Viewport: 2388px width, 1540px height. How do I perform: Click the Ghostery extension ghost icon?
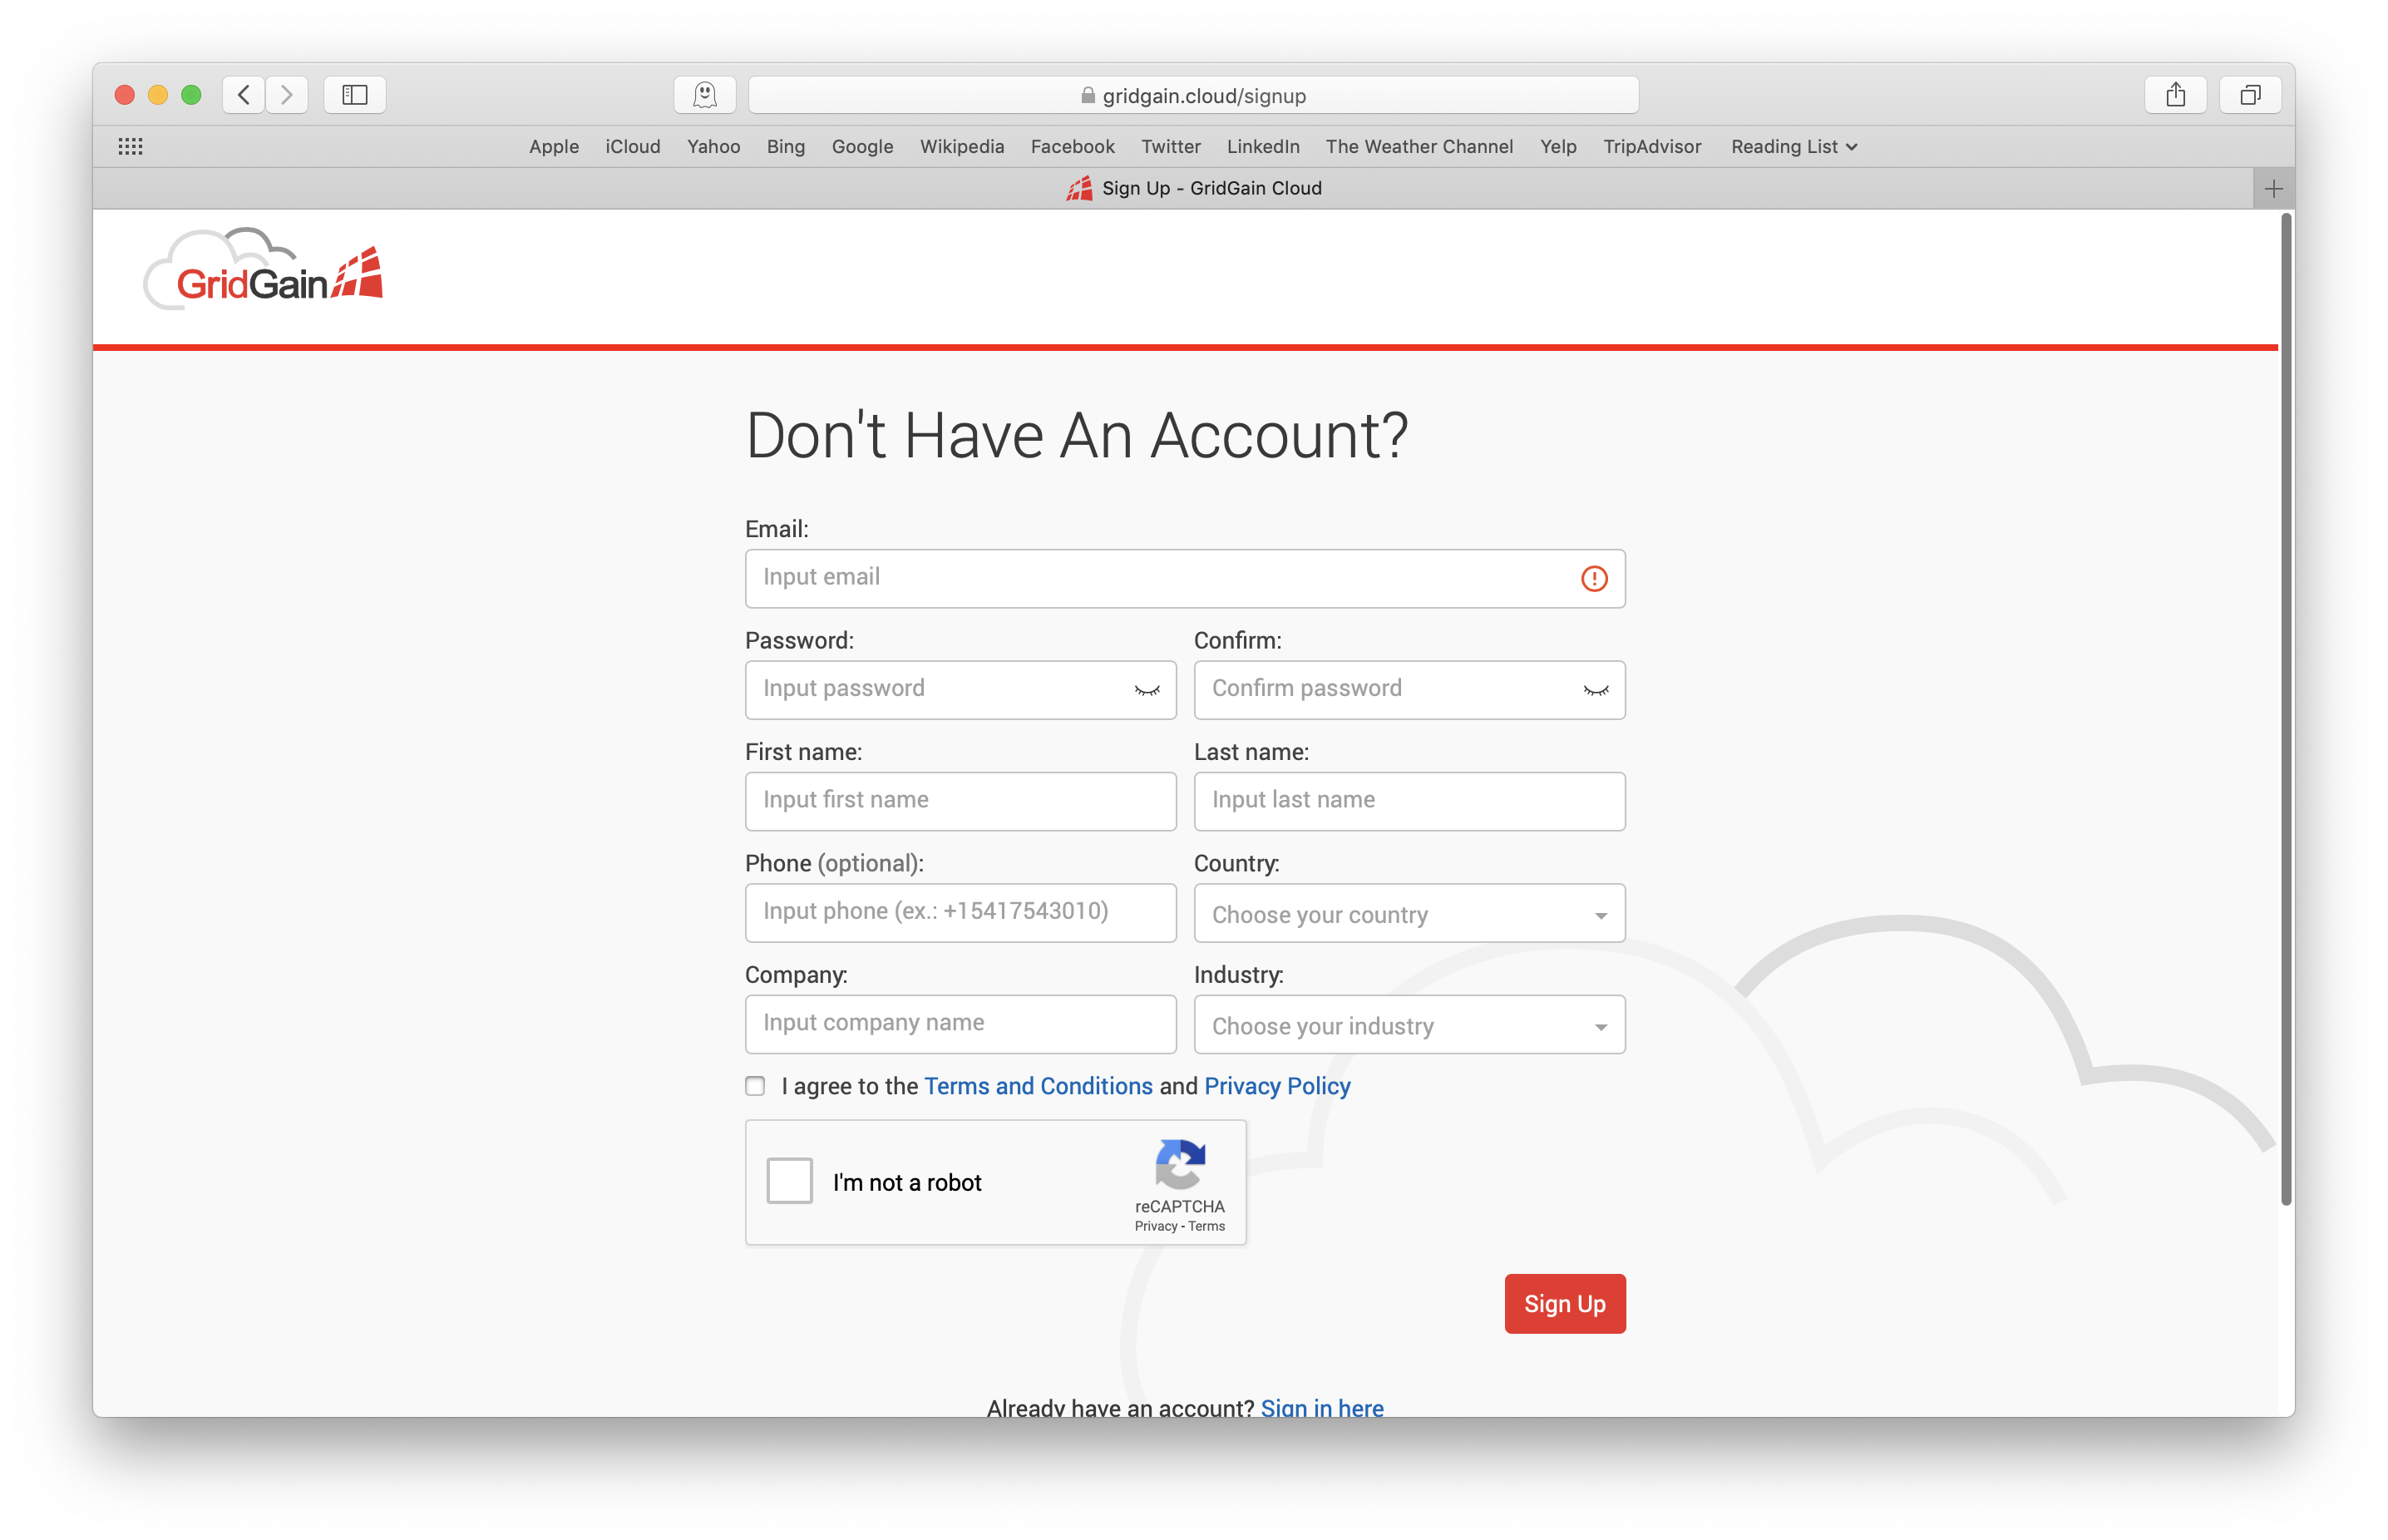[705, 95]
